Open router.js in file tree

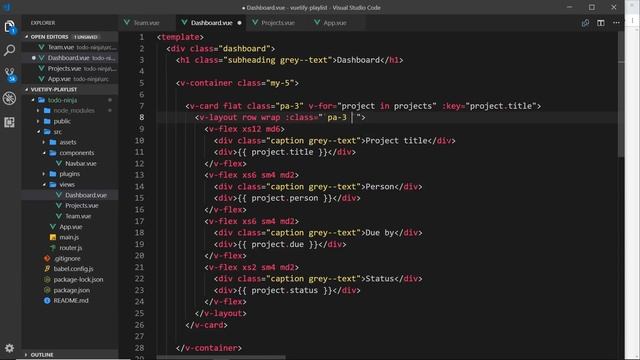70,248
